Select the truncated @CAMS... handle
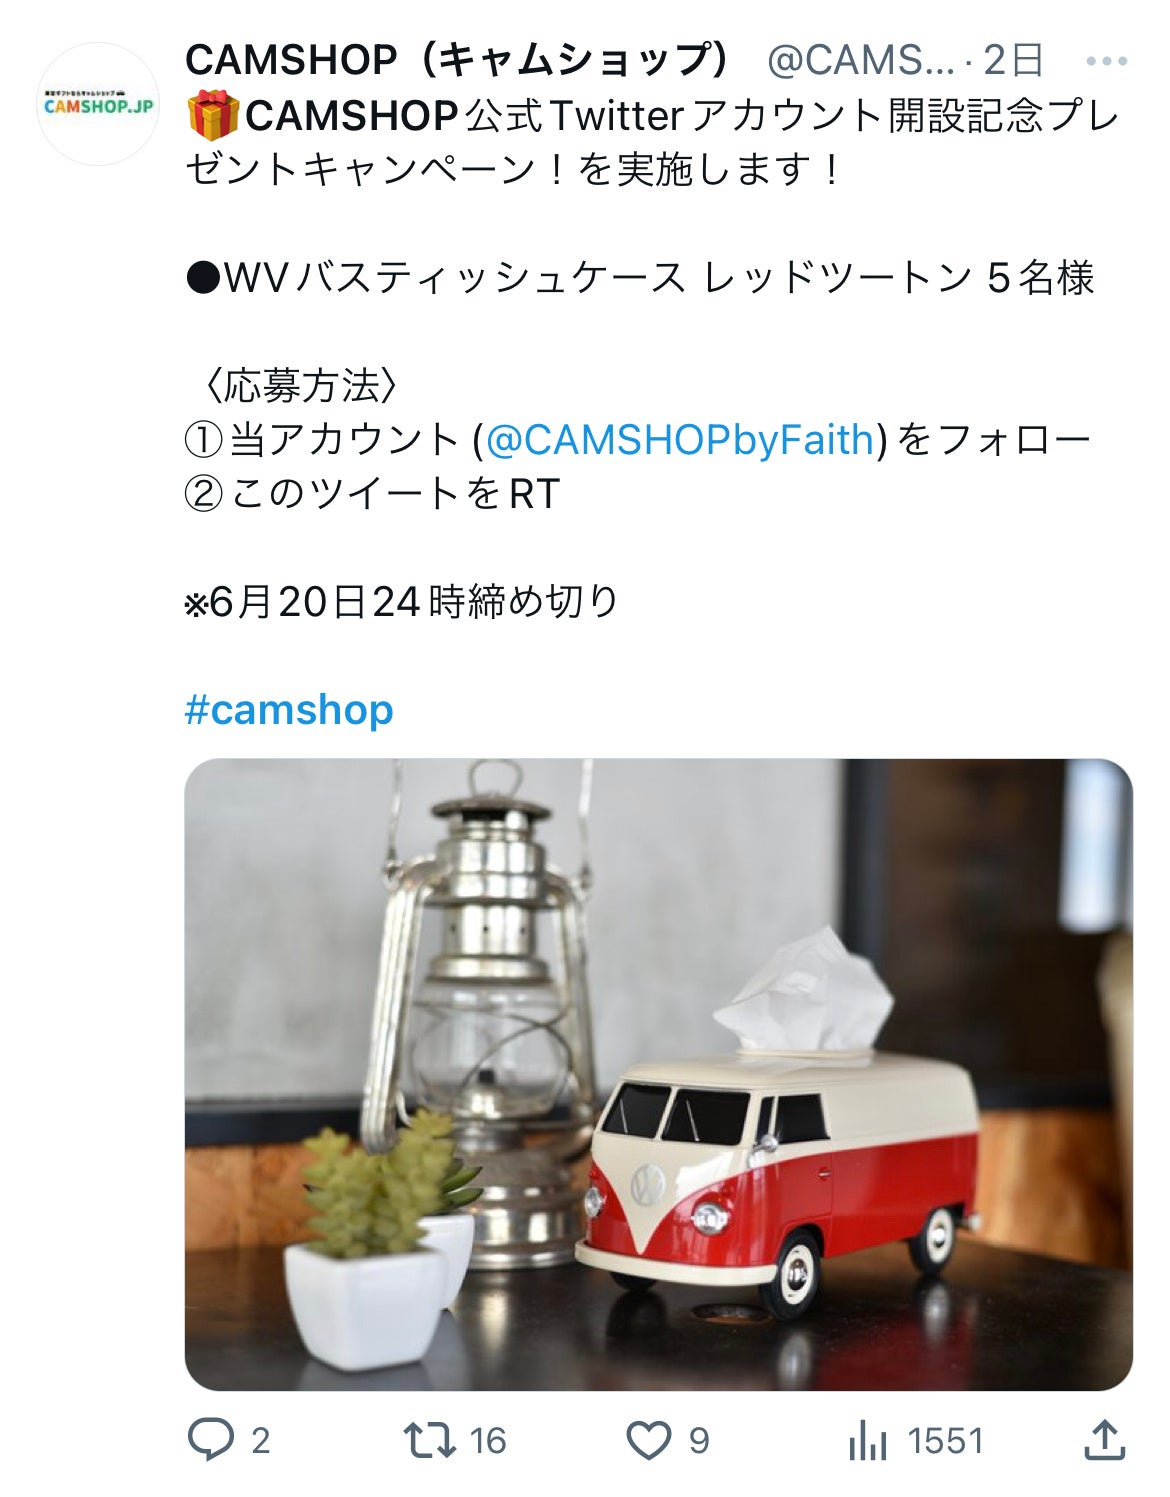This screenshot has width=1170, height=1497. click(x=860, y=61)
